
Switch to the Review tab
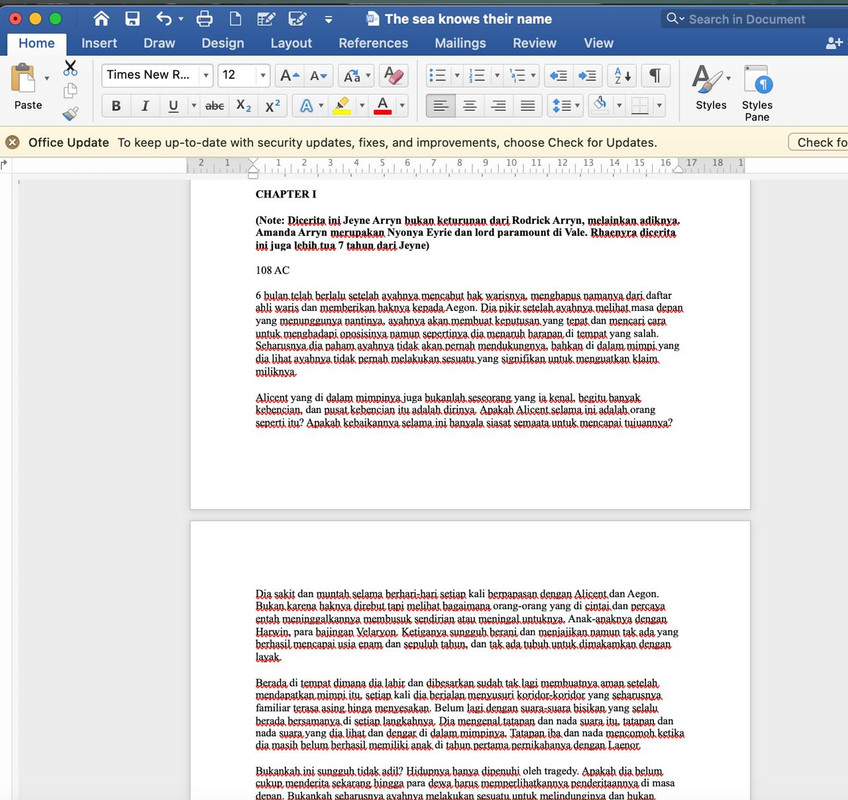(x=534, y=43)
